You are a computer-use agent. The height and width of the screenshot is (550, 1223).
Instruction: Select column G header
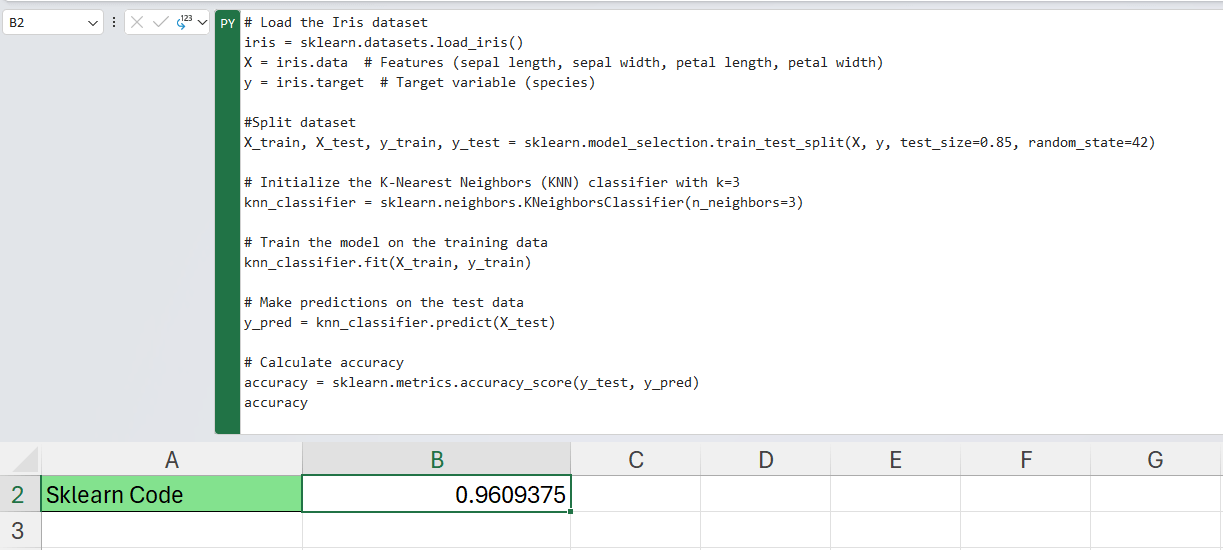[x=1156, y=460]
